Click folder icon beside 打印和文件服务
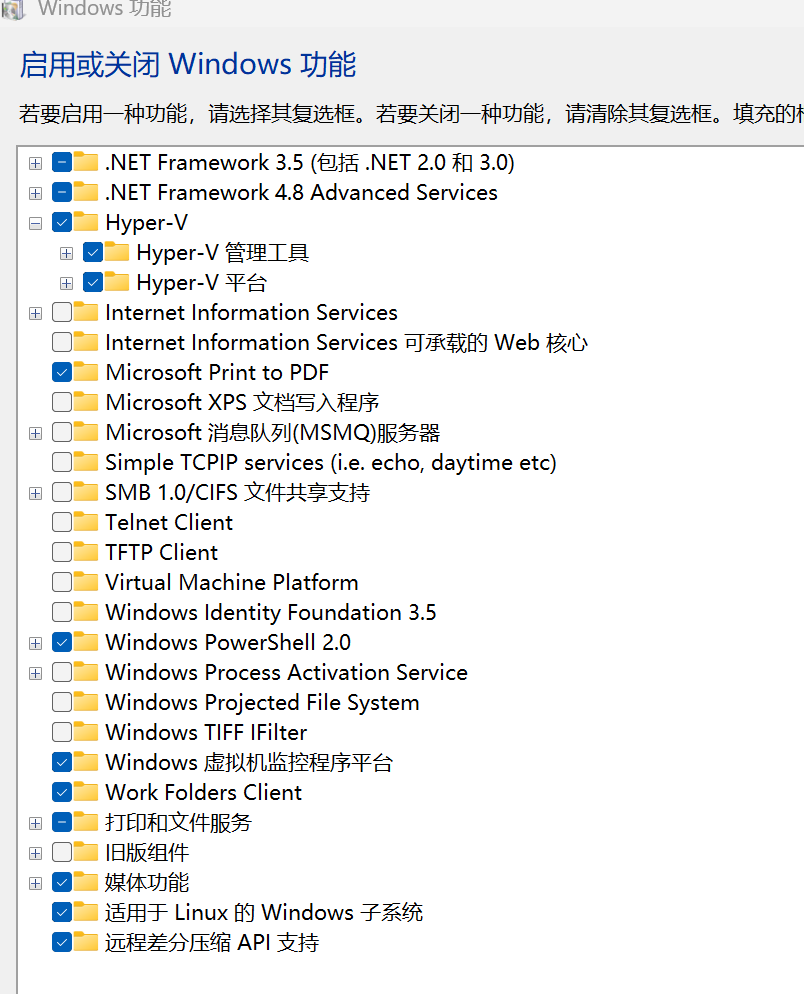This screenshot has height=994, width=804. click(86, 822)
